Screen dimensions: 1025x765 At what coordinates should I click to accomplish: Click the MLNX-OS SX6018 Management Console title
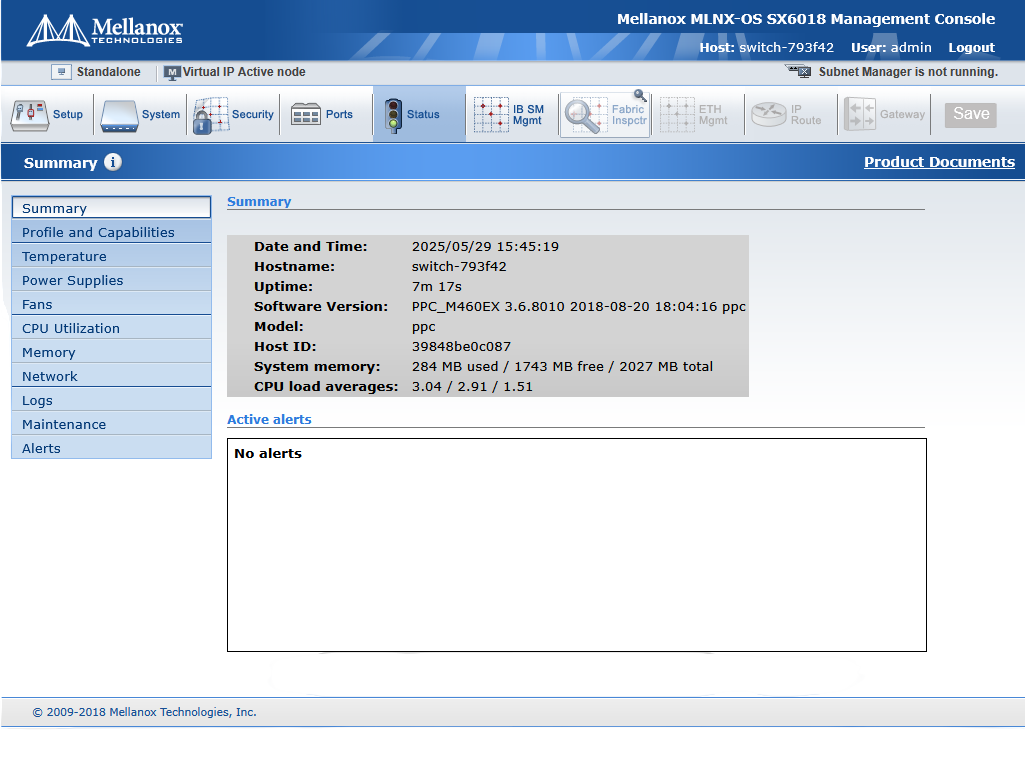pyautogui.click(x=806, y=19)
